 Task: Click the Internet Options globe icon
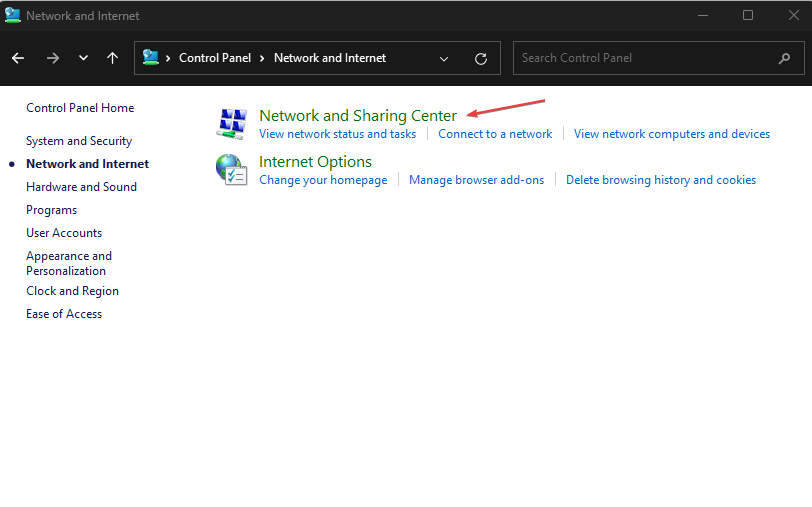point(232,169)
